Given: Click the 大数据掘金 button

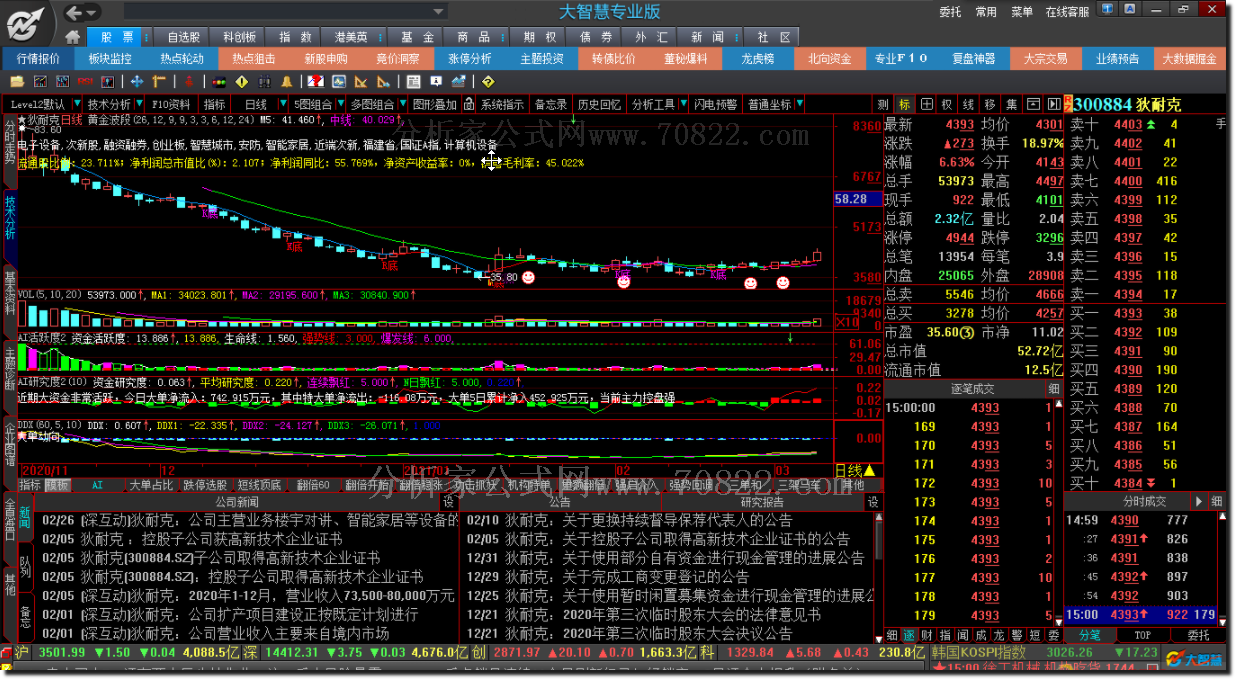Looking at the screenshot, I should tap(1189, 59).
